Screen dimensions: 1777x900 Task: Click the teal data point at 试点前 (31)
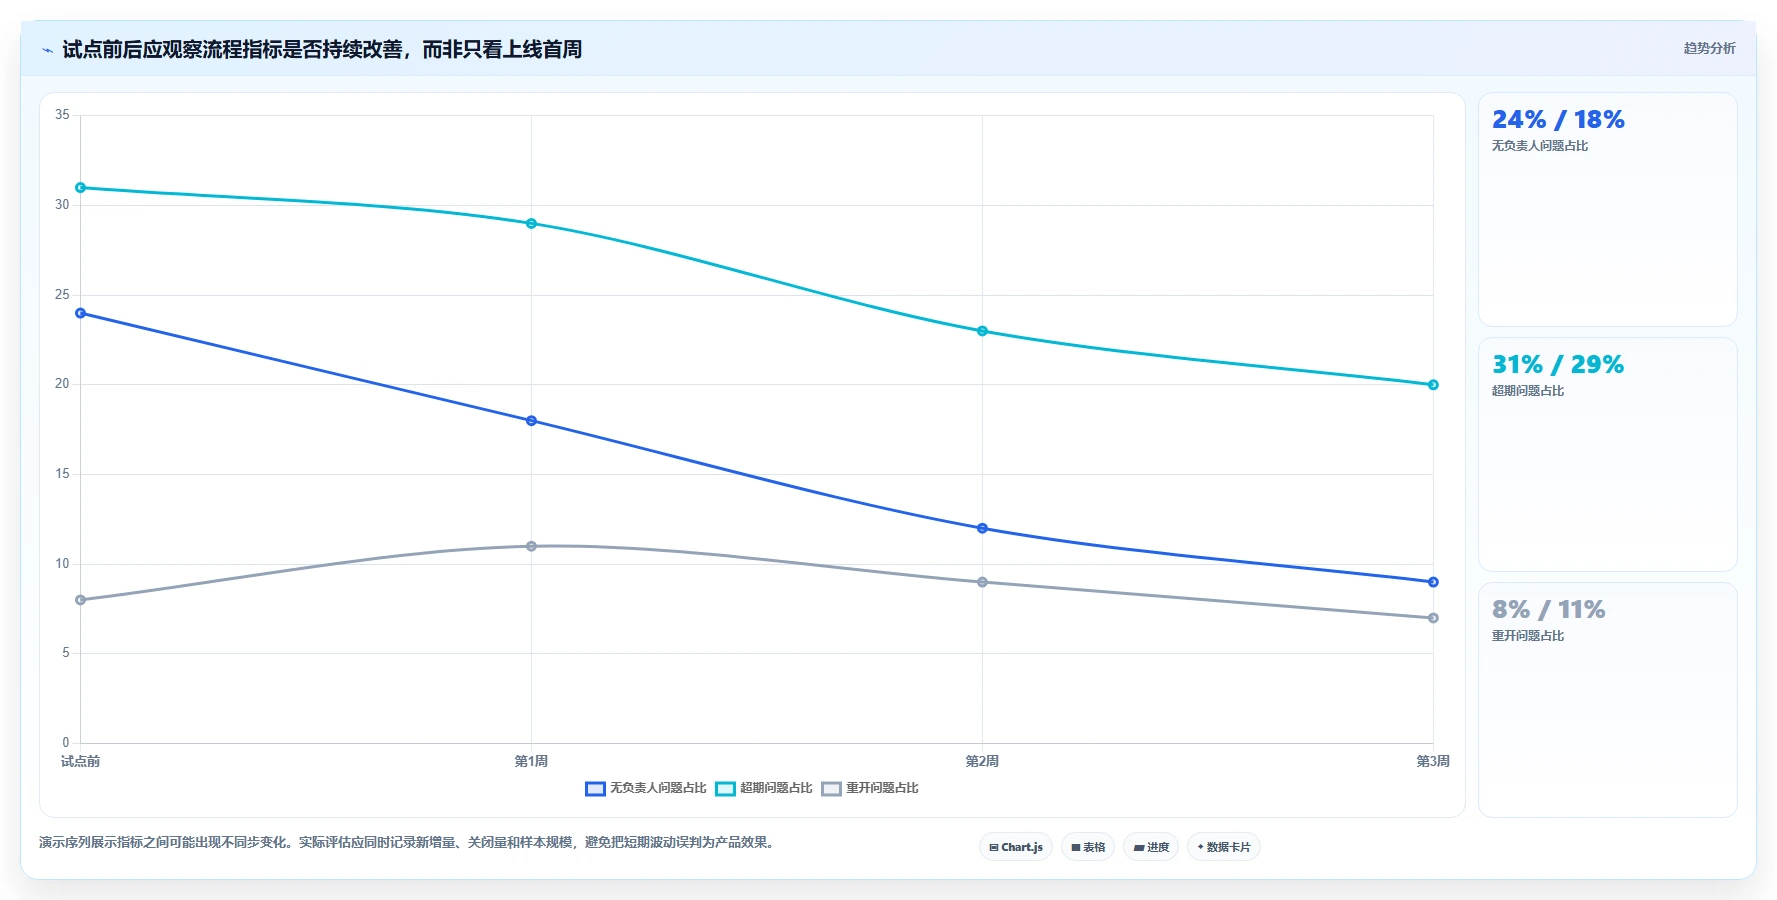coord(81,188)
